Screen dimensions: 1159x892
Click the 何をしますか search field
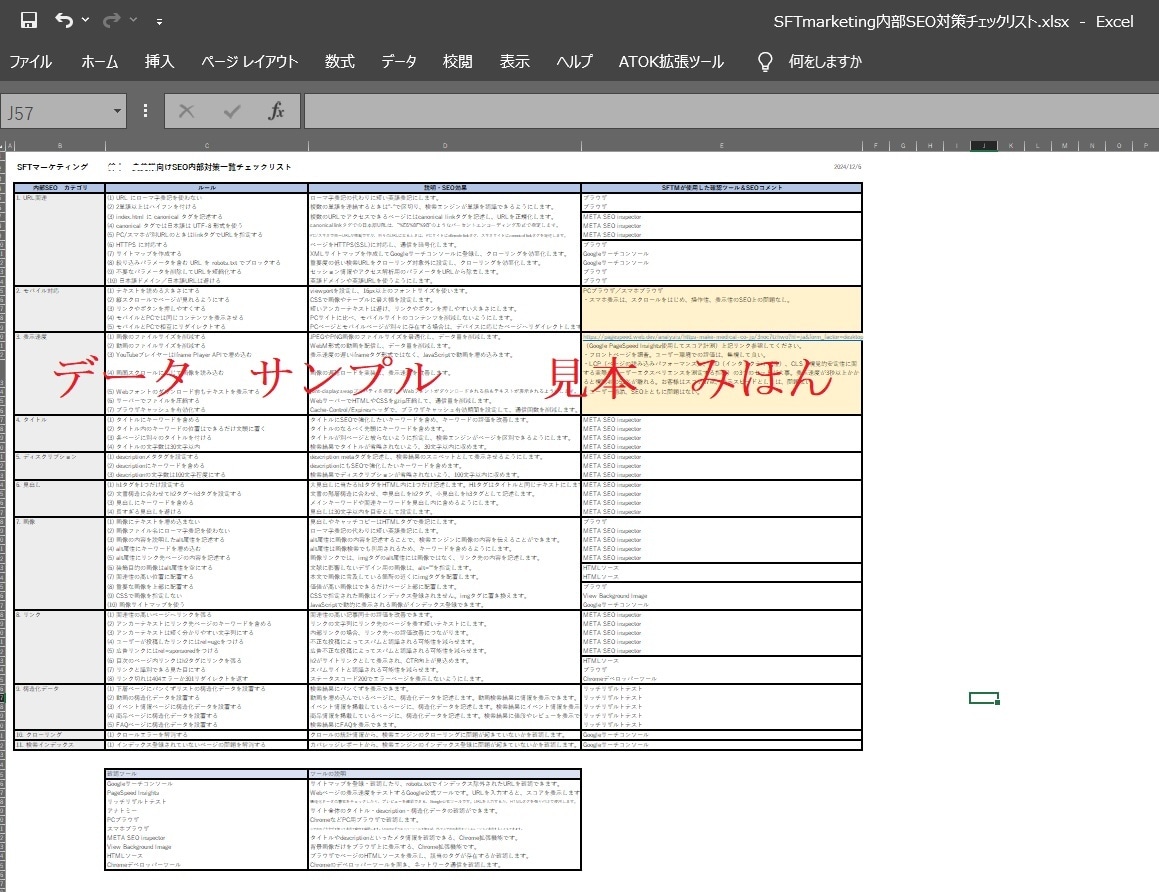tap(825, 61)
